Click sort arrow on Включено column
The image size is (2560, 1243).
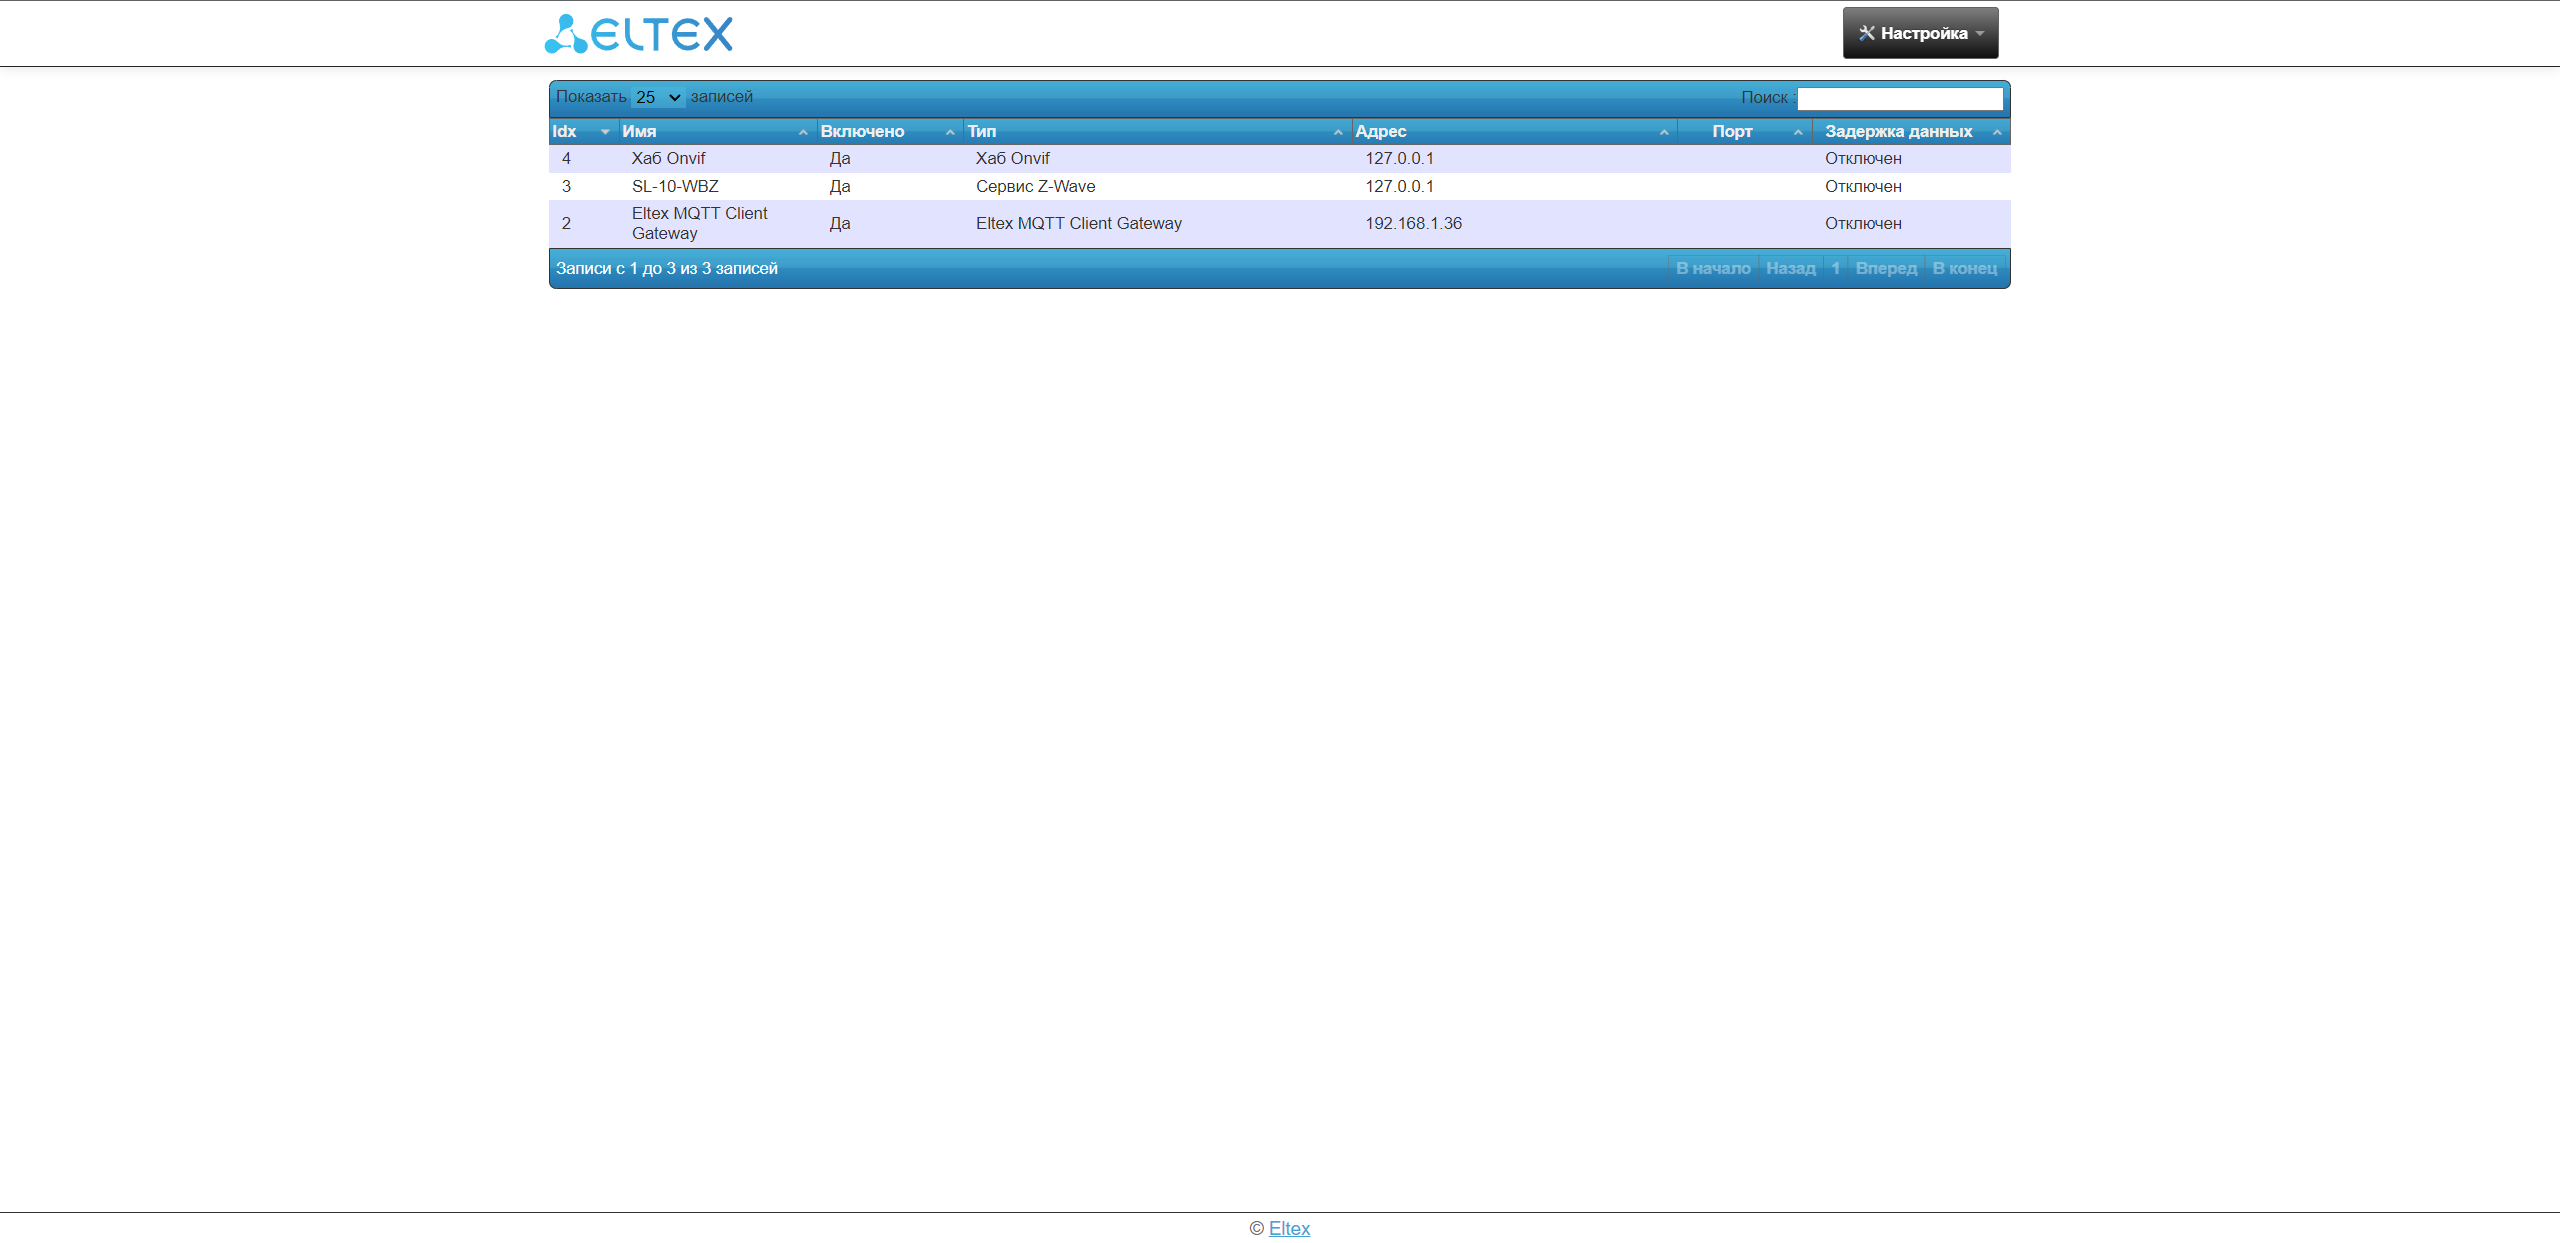(950, 132)
